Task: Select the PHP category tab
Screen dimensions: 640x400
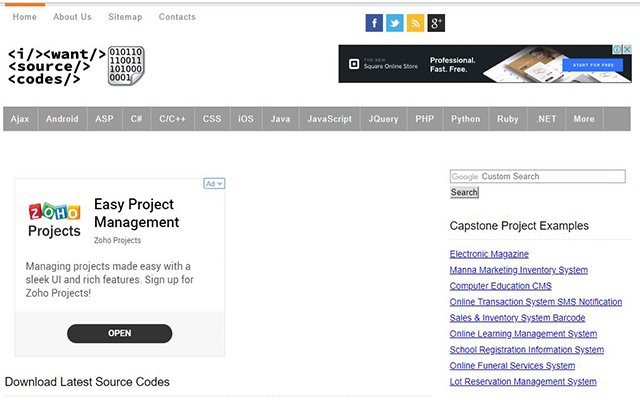Action: [424, 119]
